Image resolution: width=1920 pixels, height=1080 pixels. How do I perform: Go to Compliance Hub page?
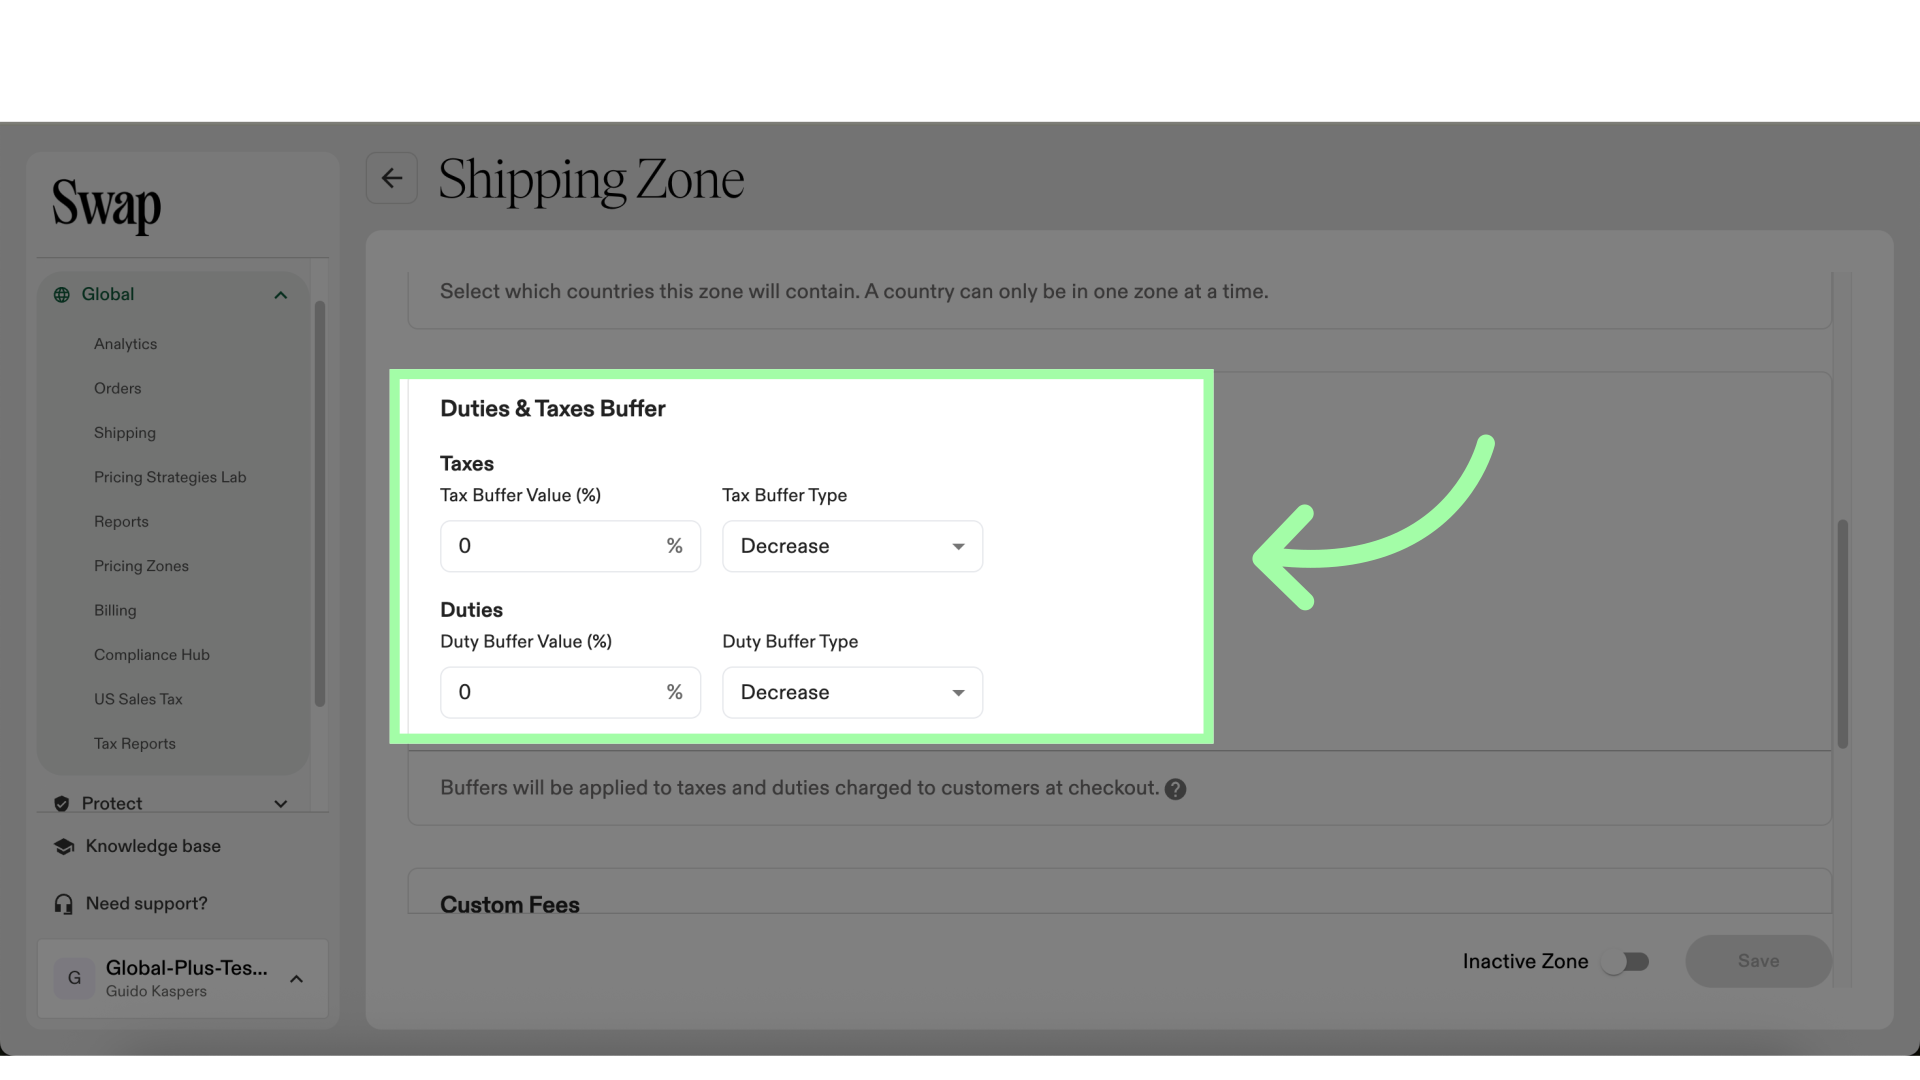152,655
